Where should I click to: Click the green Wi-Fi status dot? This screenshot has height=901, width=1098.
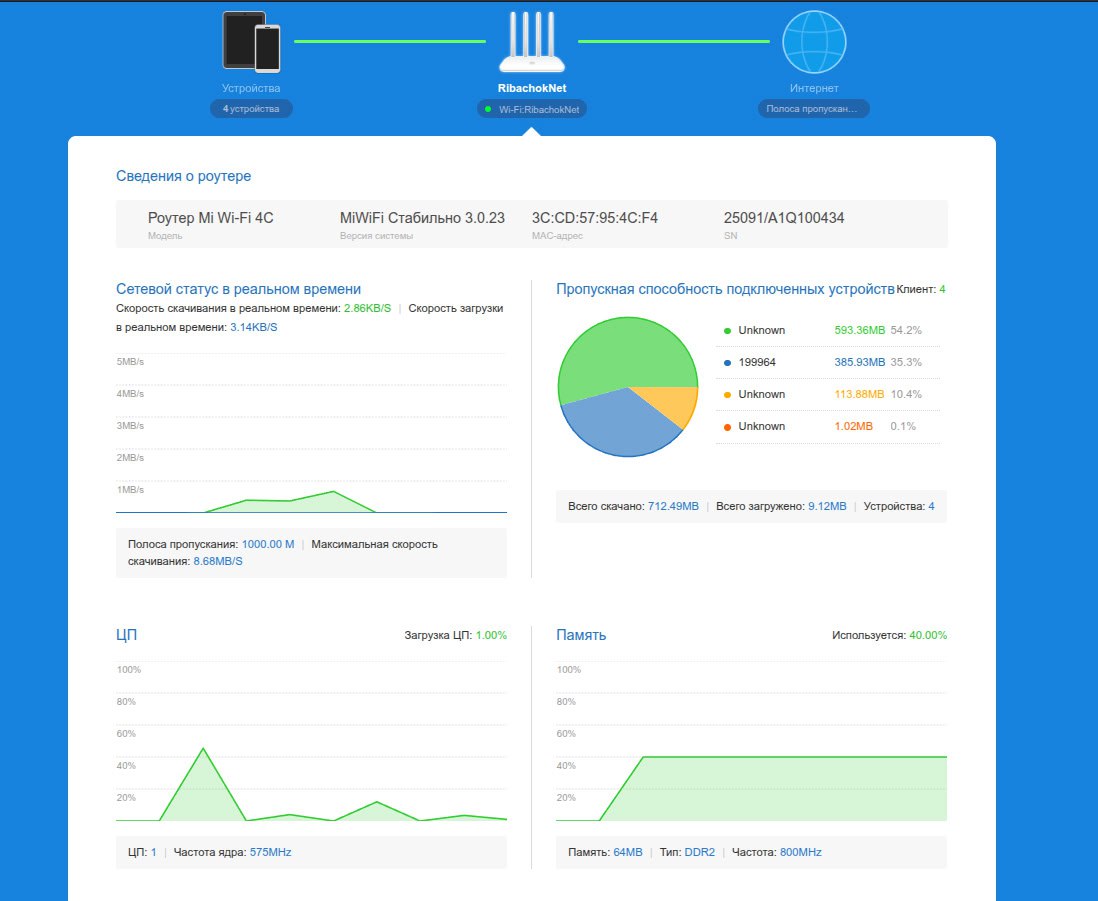488,109
